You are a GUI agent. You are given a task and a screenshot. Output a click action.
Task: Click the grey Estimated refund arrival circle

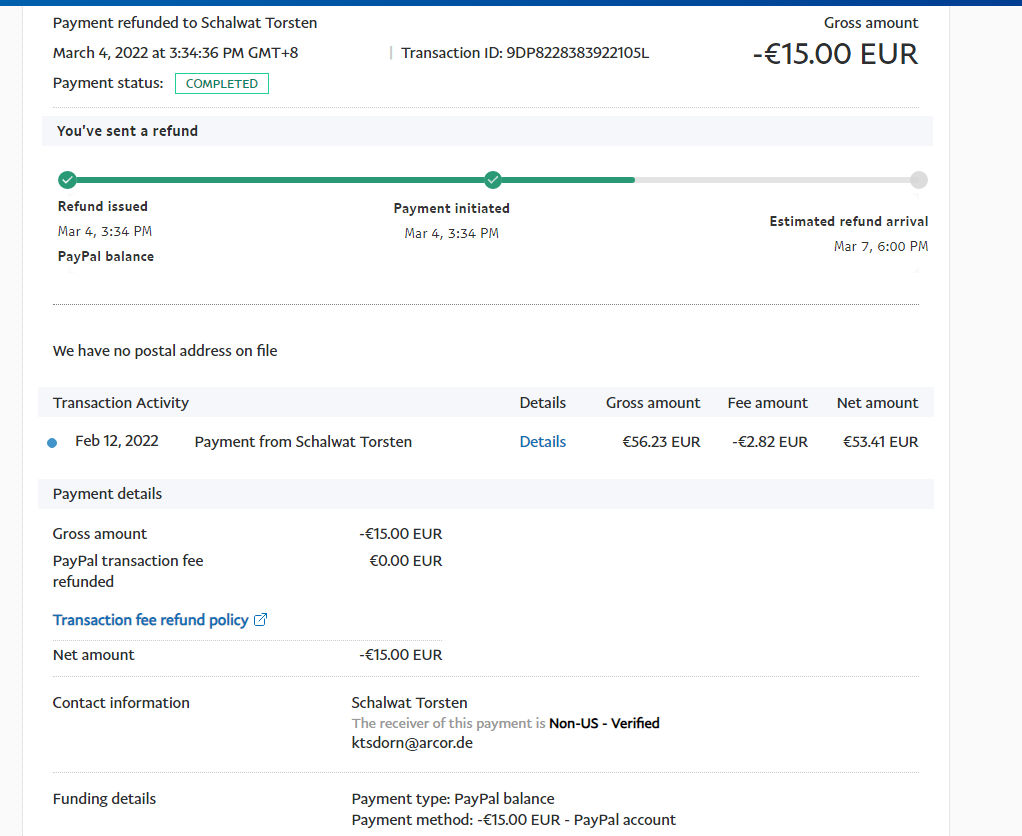click(x=918, y=180)
